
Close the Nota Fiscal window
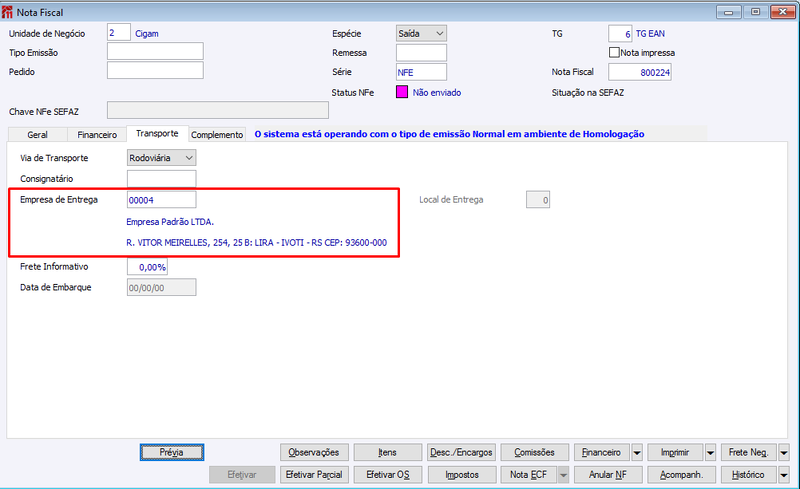click(783, 12)
